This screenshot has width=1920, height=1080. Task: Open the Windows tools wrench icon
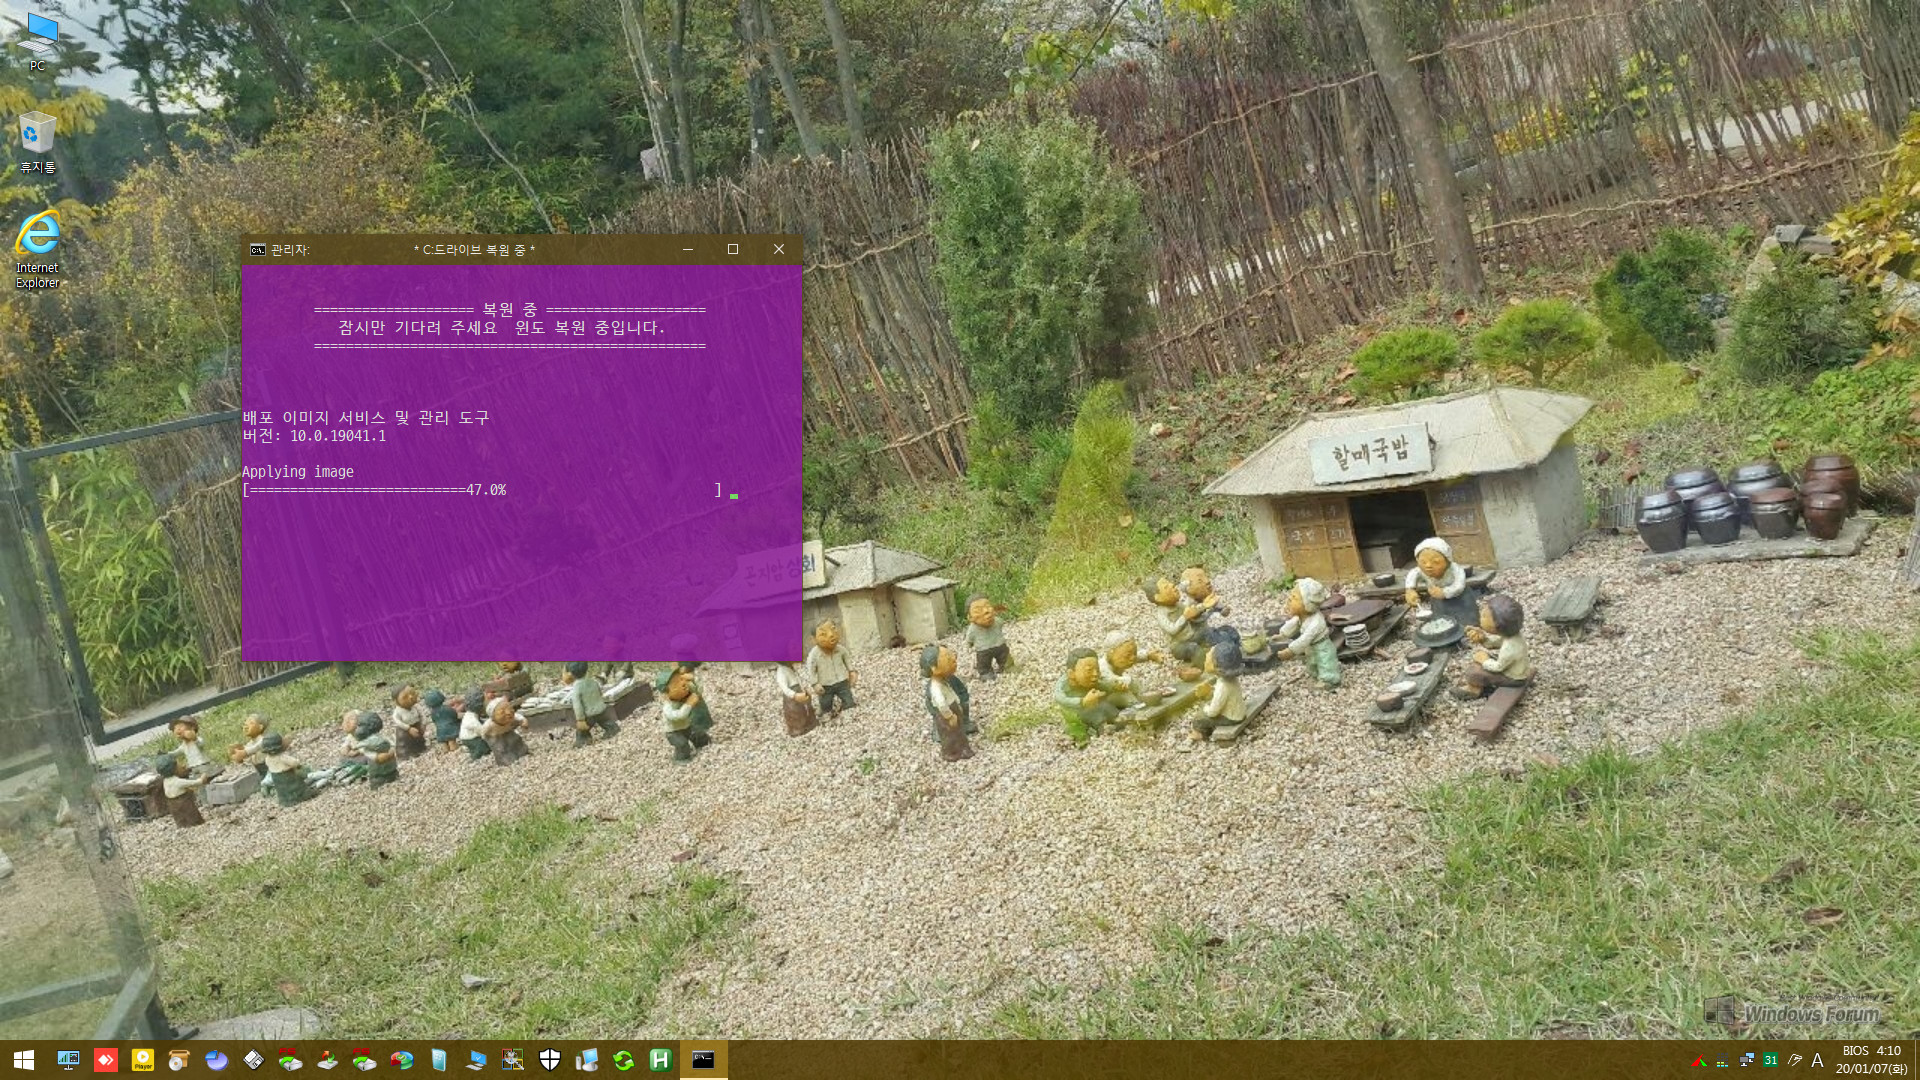pos(512,1060)
